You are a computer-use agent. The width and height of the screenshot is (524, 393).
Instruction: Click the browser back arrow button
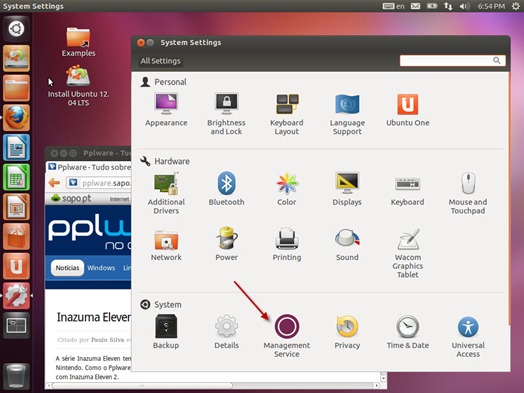54,183
